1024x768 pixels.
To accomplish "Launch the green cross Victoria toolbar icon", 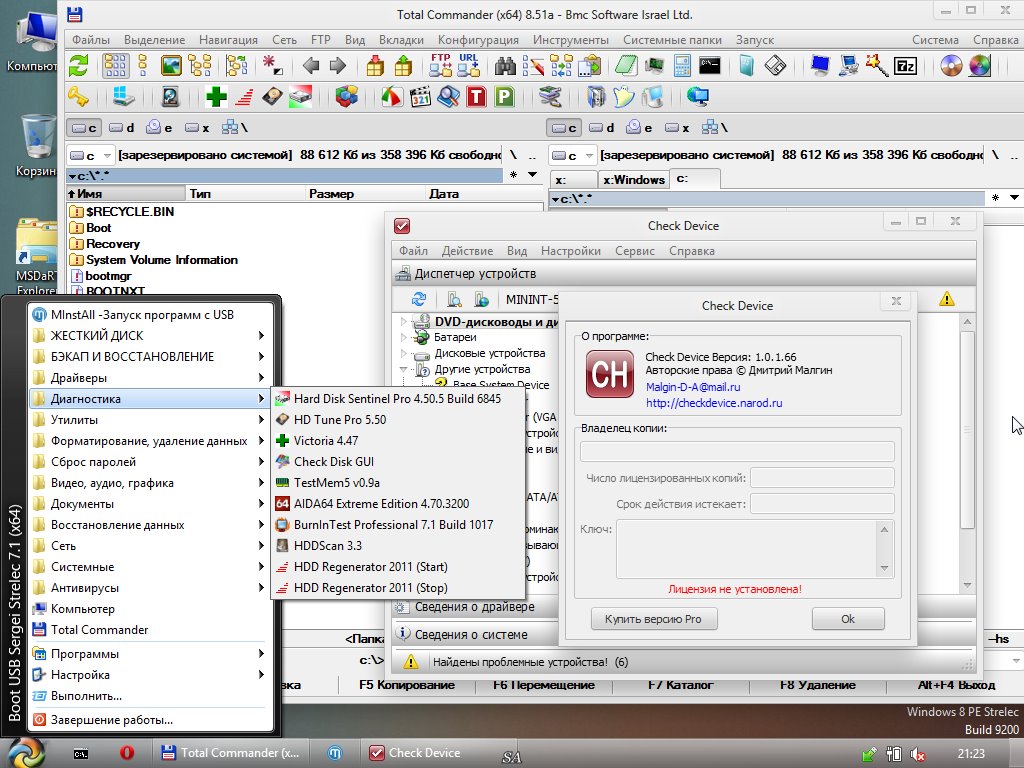I will coord(216,97).
